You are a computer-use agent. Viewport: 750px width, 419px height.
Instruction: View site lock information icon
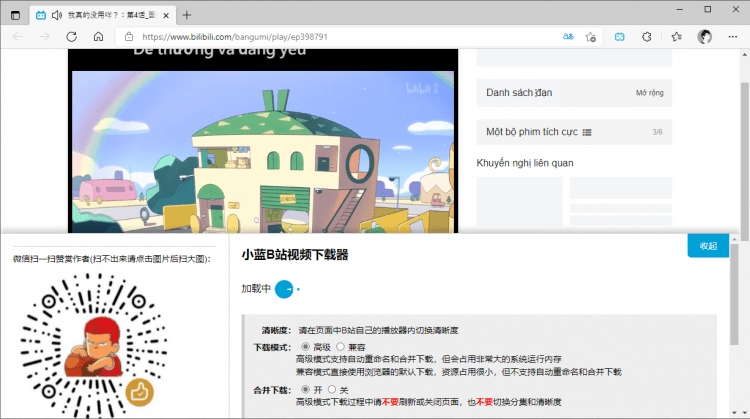tap(129, 37)
